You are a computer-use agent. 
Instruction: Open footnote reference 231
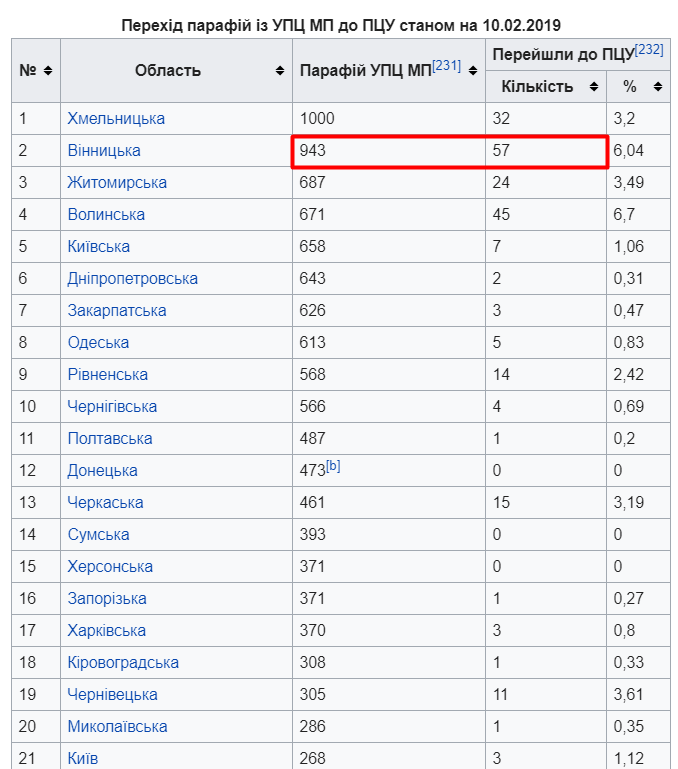[447, 65]
